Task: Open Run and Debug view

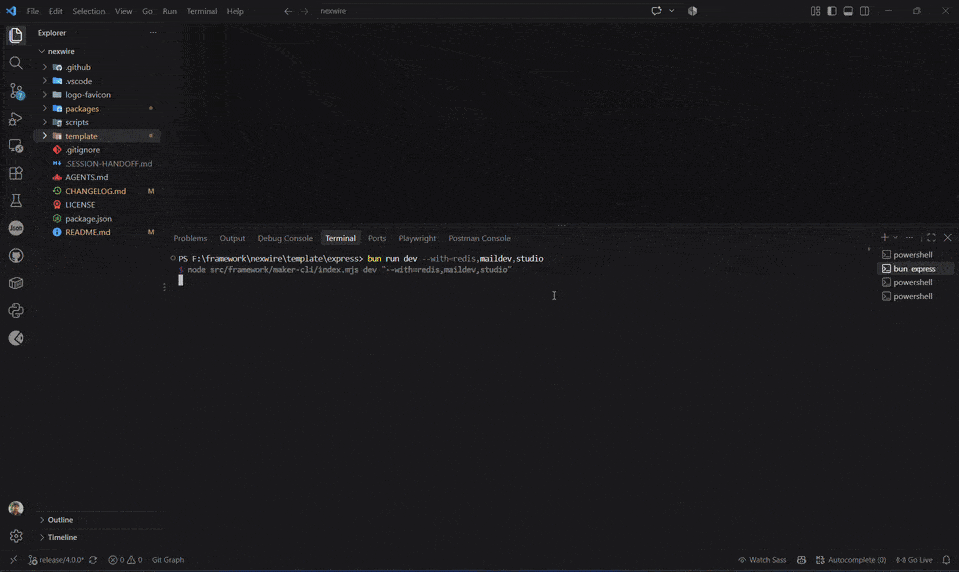Action: coord(16,119)
